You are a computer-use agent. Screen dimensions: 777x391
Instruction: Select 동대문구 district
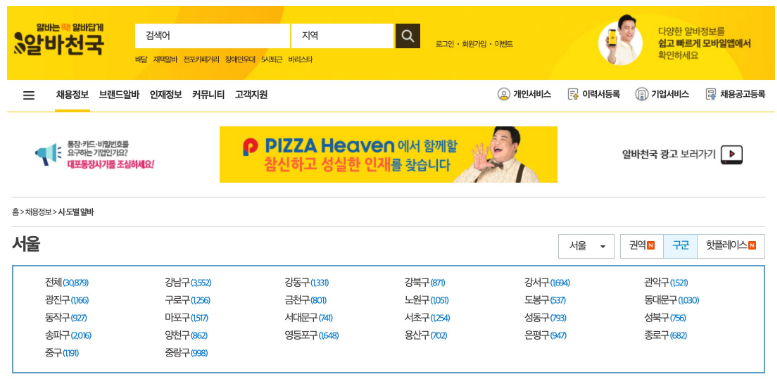671,300
